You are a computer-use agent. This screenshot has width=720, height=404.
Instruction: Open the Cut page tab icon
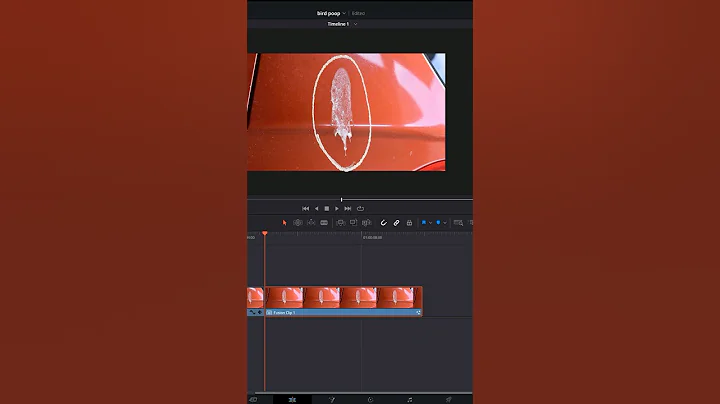pyautogui.click(x=253, y=400)
